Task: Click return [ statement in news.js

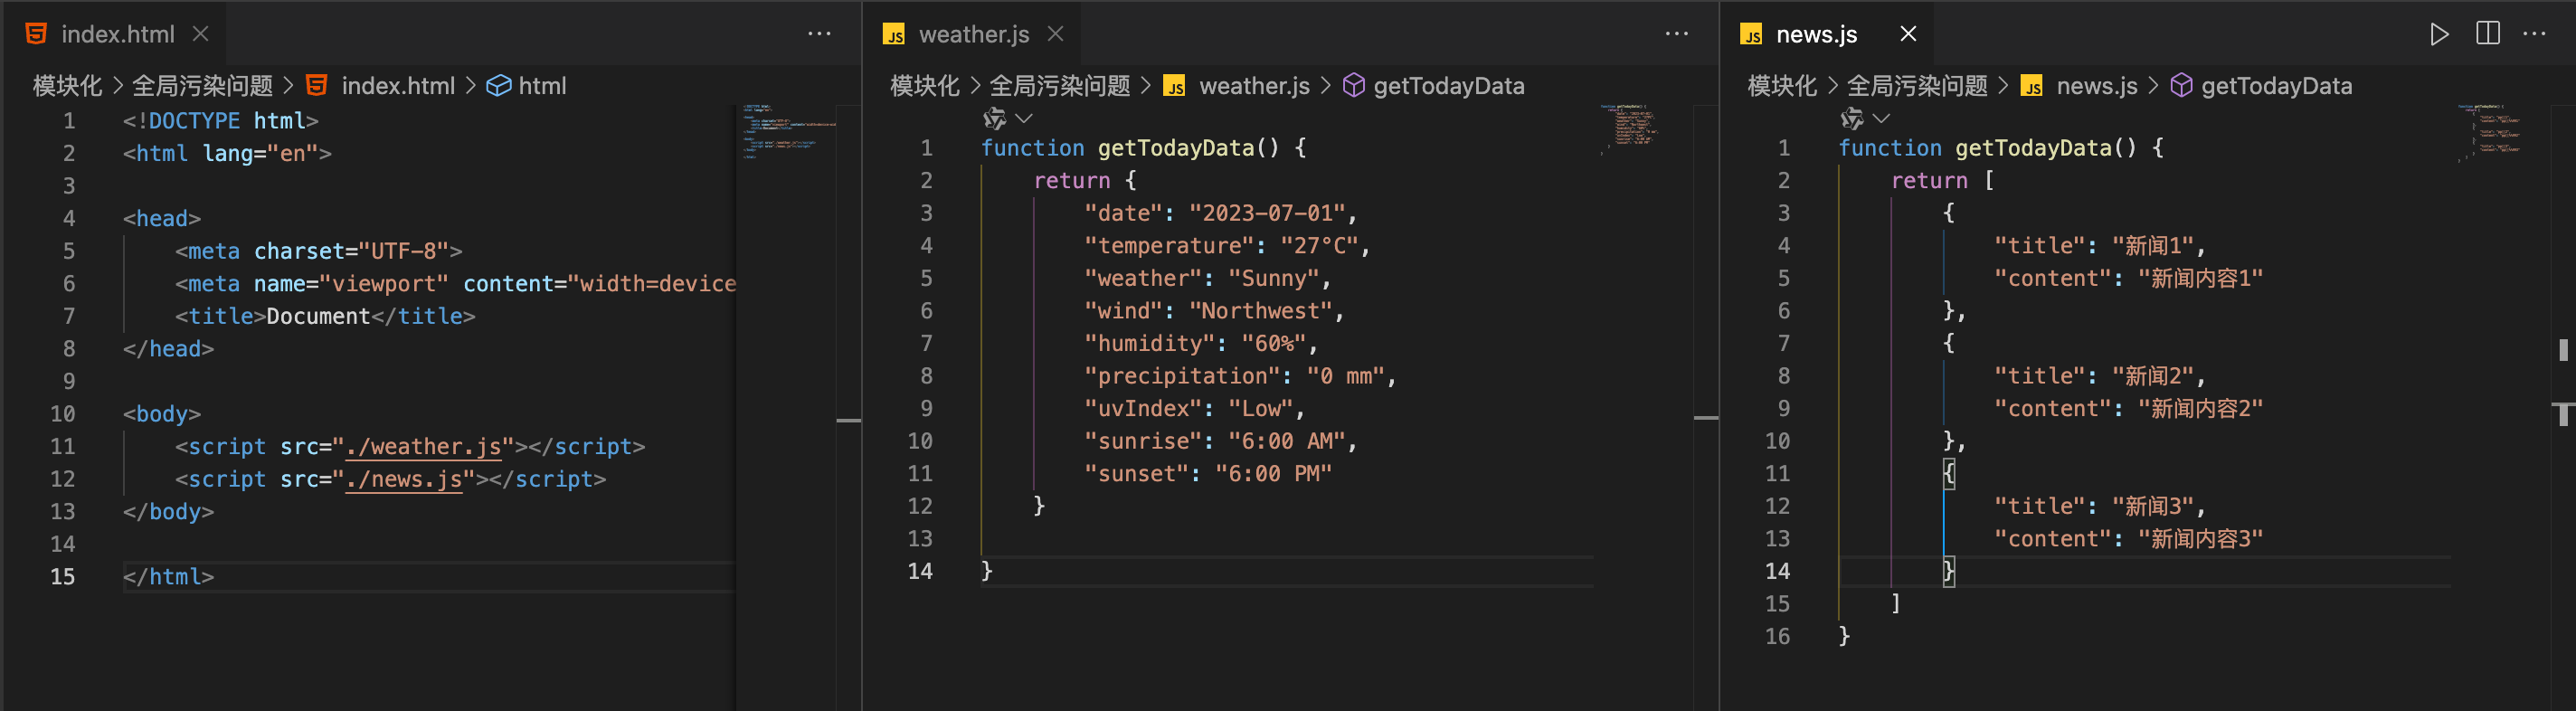Action: (x=1942, y=181)
